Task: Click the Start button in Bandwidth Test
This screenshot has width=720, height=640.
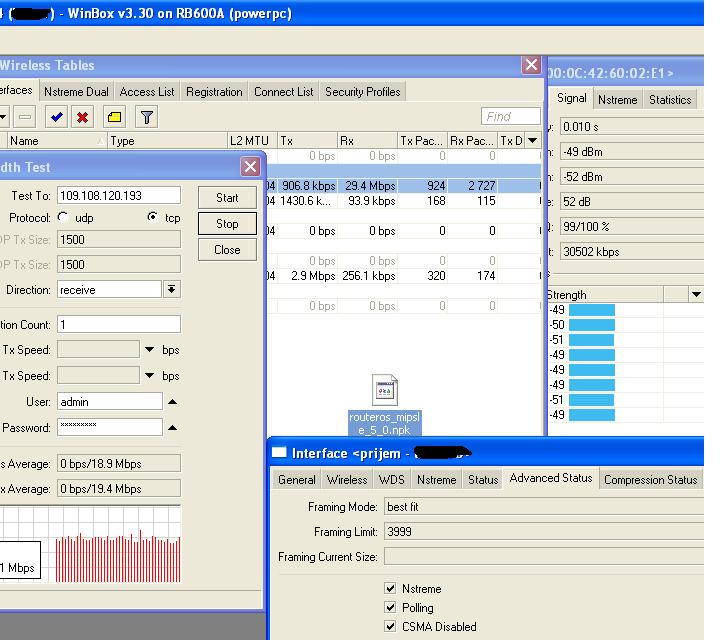Action: click(227, 198)
